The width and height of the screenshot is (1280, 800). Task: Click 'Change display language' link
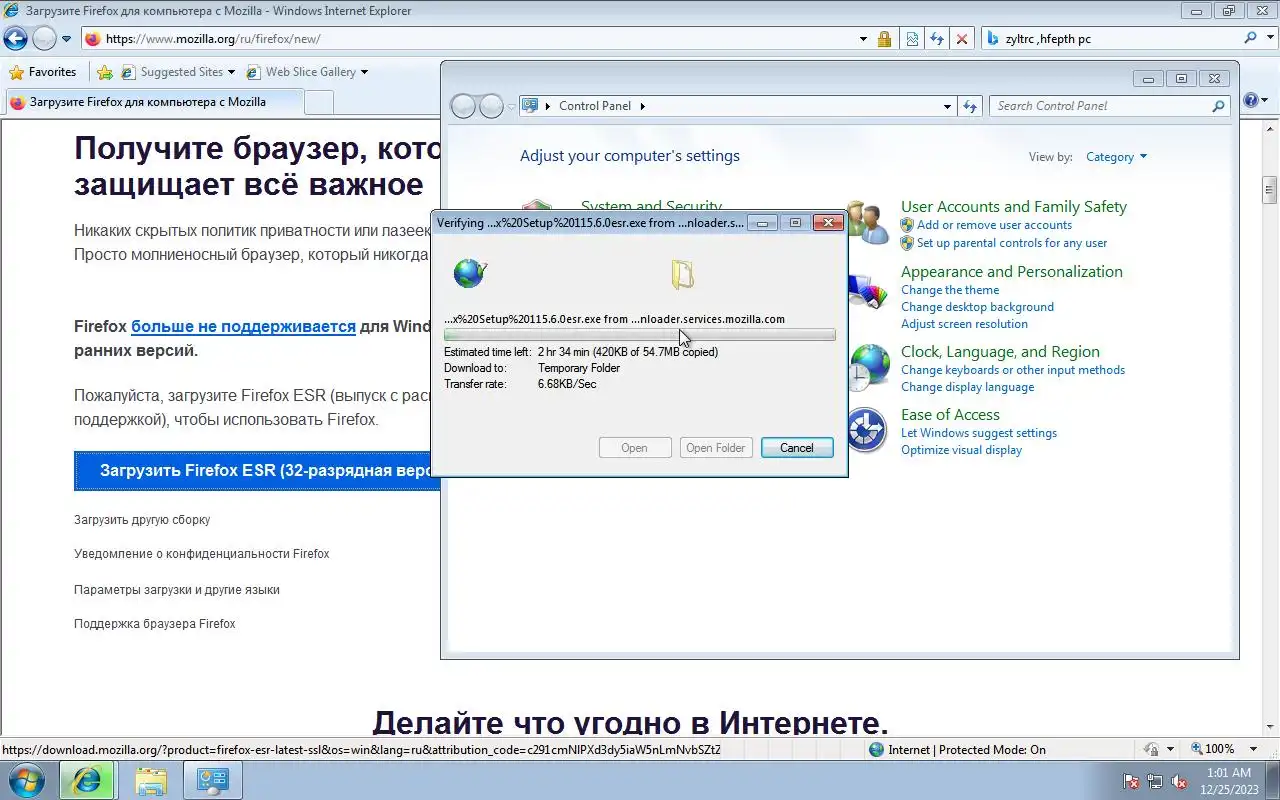tap(967, 387)
